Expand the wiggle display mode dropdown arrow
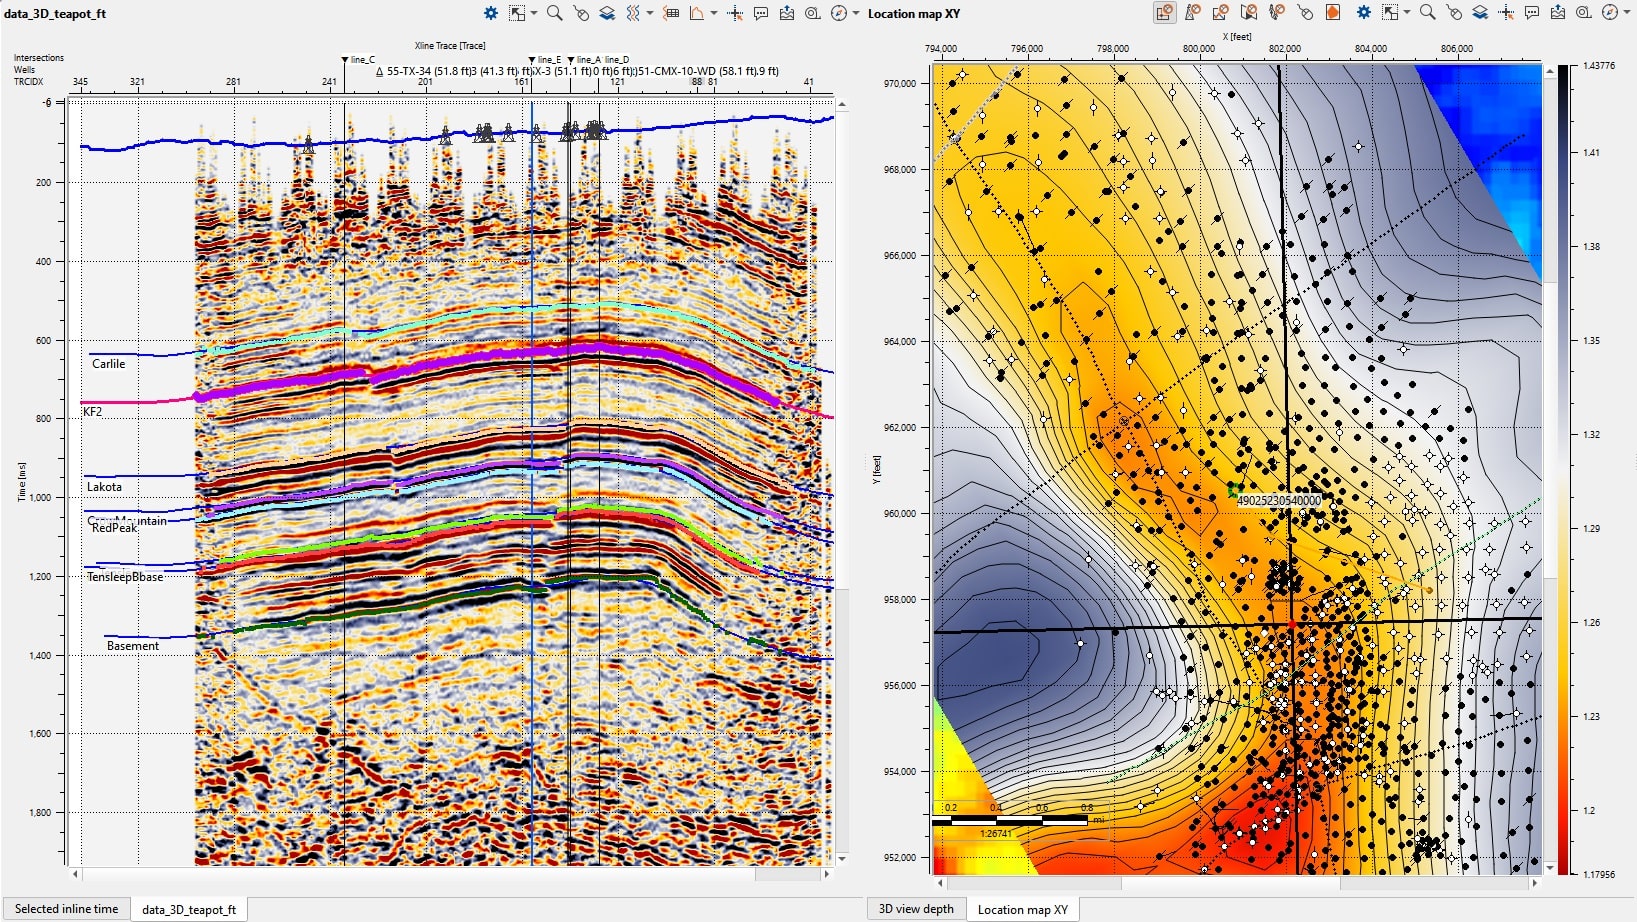 pos(650,13)
